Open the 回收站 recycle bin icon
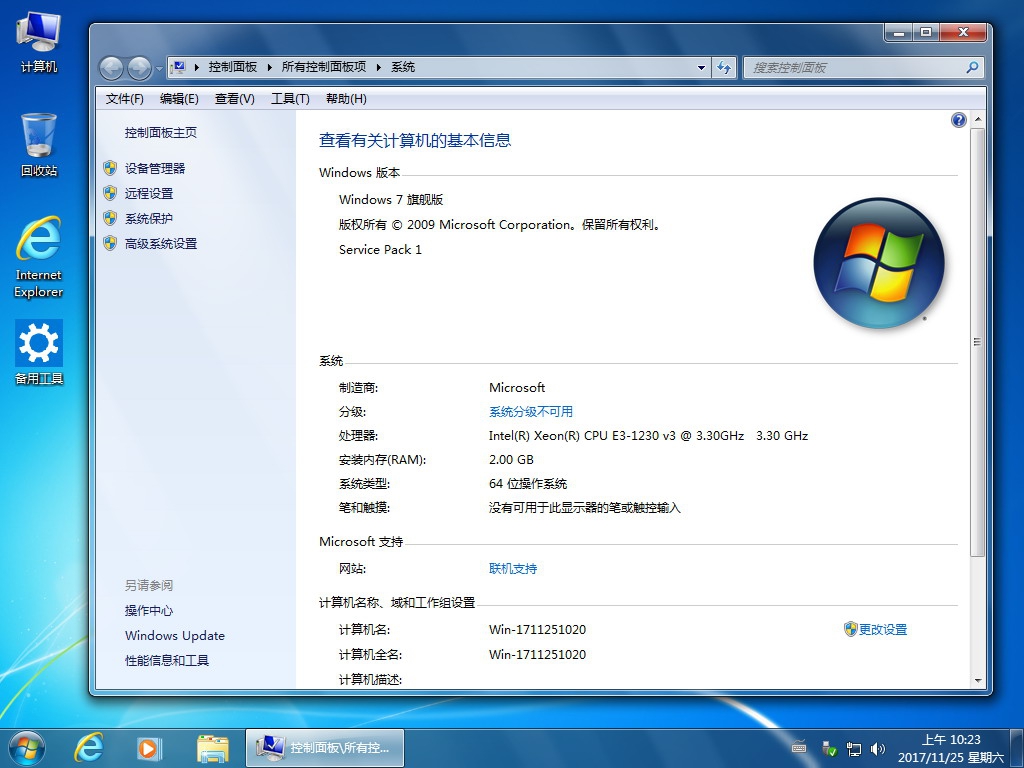This screenshot has width=1024, height=768. click(x=39, y=145)
